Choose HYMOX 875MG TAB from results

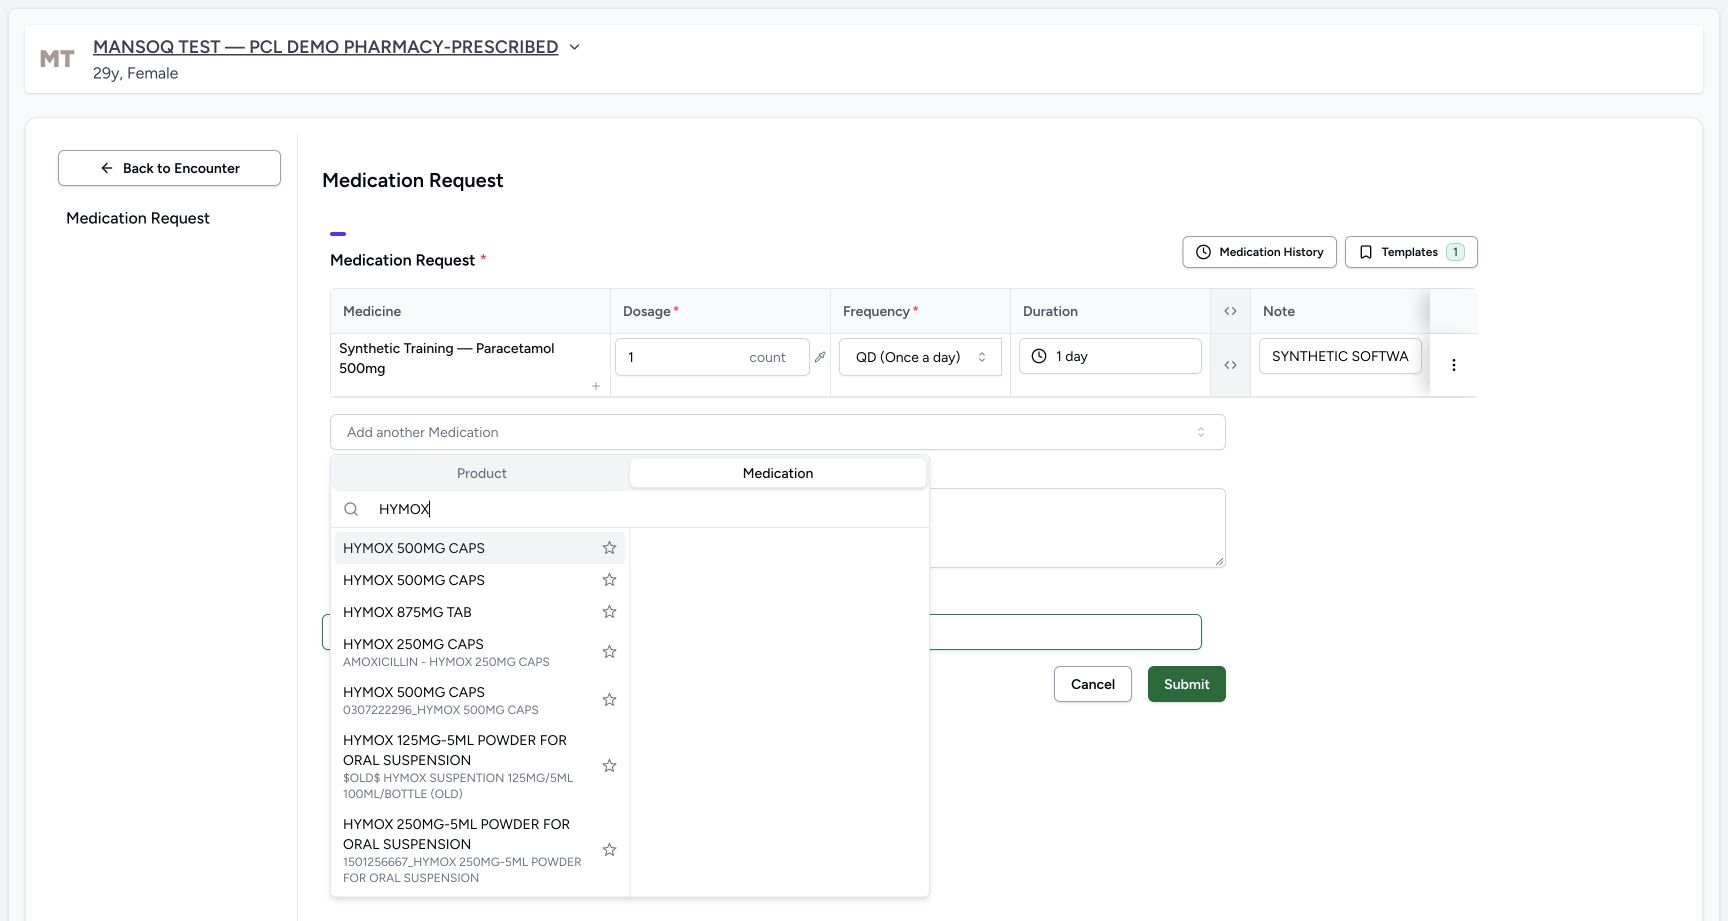(x=480, y=612)
